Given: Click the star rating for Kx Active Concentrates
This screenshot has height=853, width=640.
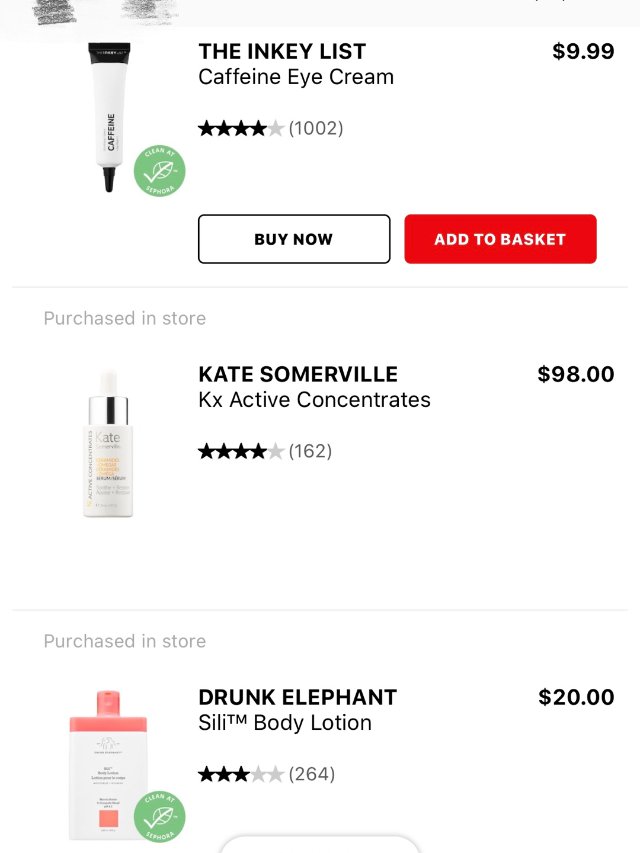Looking at the screenshot, I should [x=241, y=451].
